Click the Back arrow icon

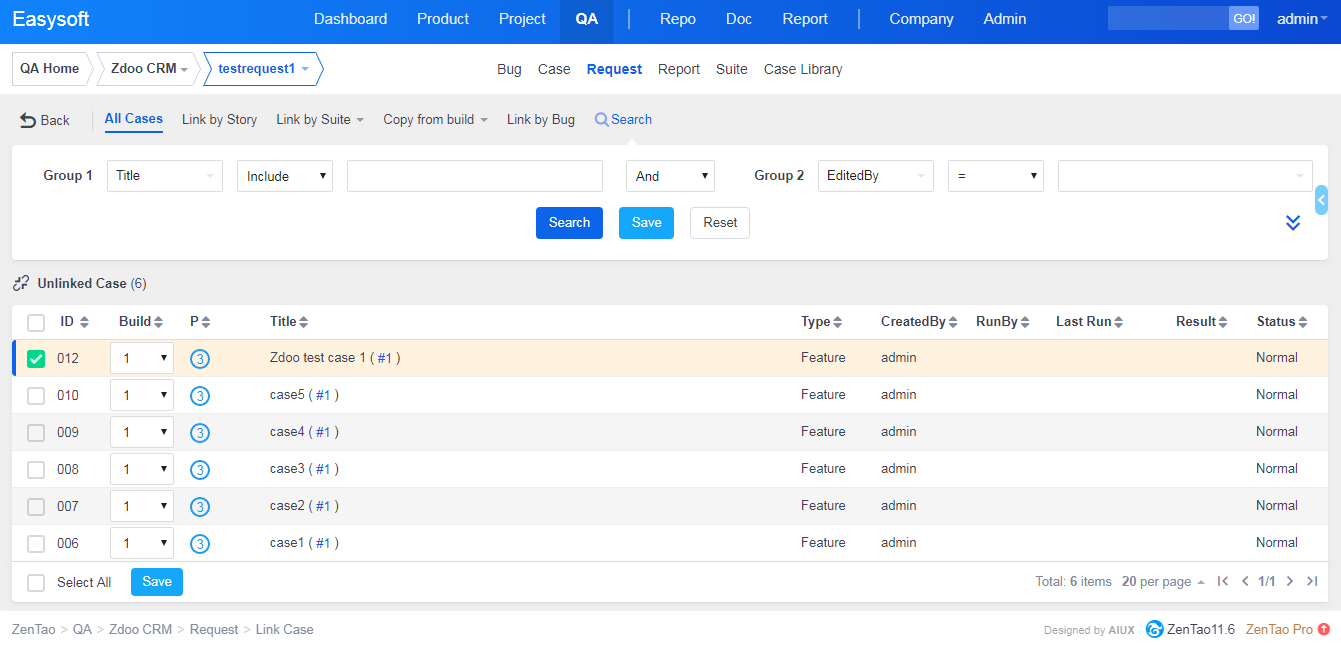(x=28, y=120)
